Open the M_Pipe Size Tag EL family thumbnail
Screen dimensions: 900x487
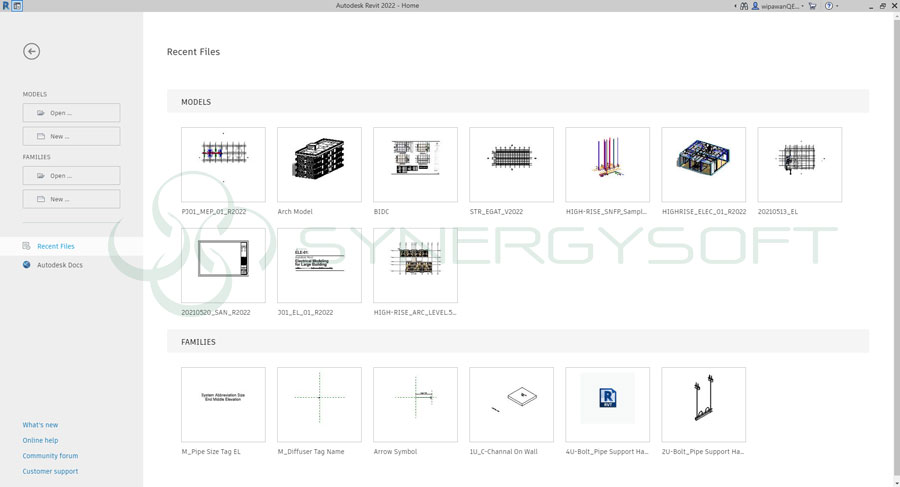[x=223, y=404]
